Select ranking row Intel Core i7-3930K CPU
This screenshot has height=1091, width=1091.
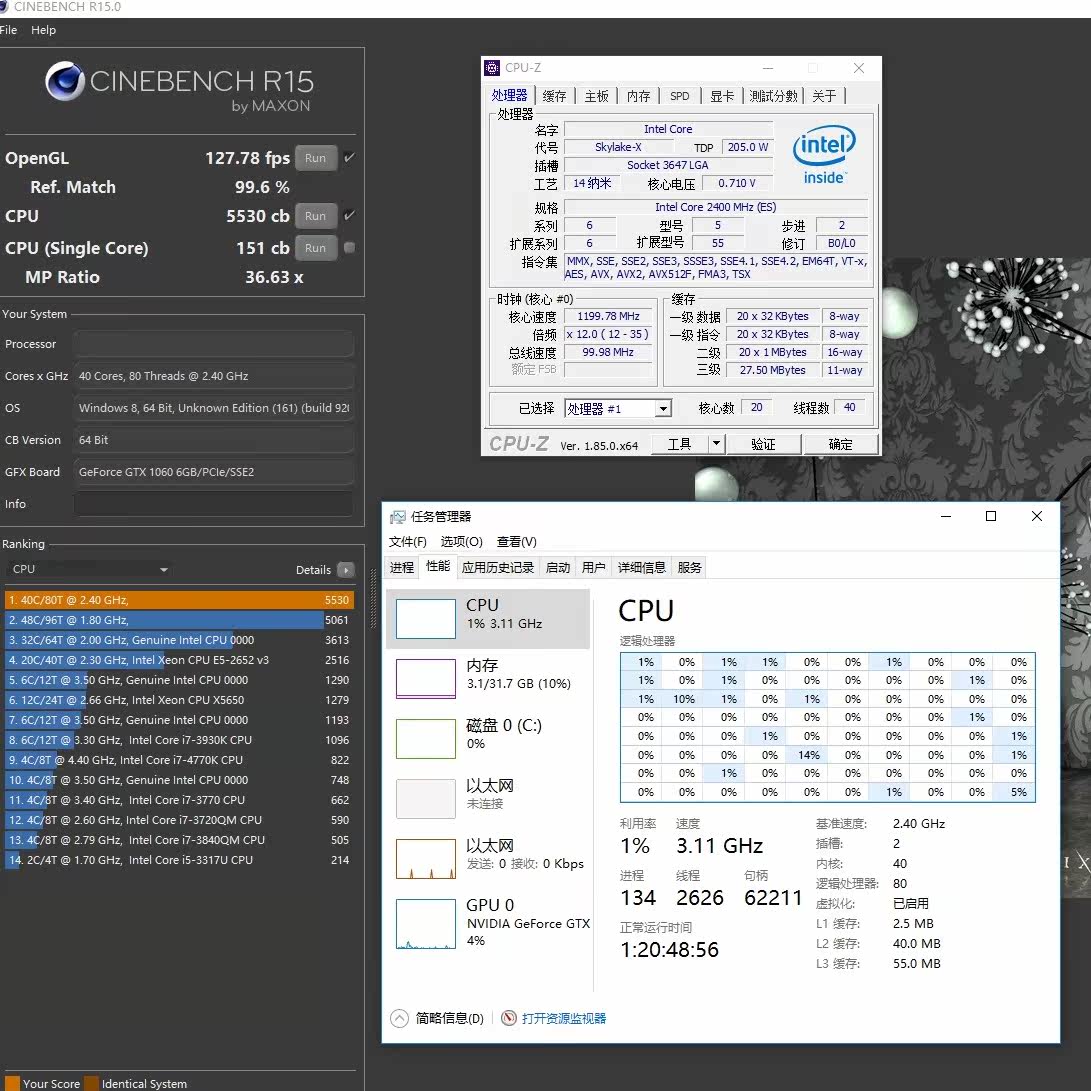(179, 740)
